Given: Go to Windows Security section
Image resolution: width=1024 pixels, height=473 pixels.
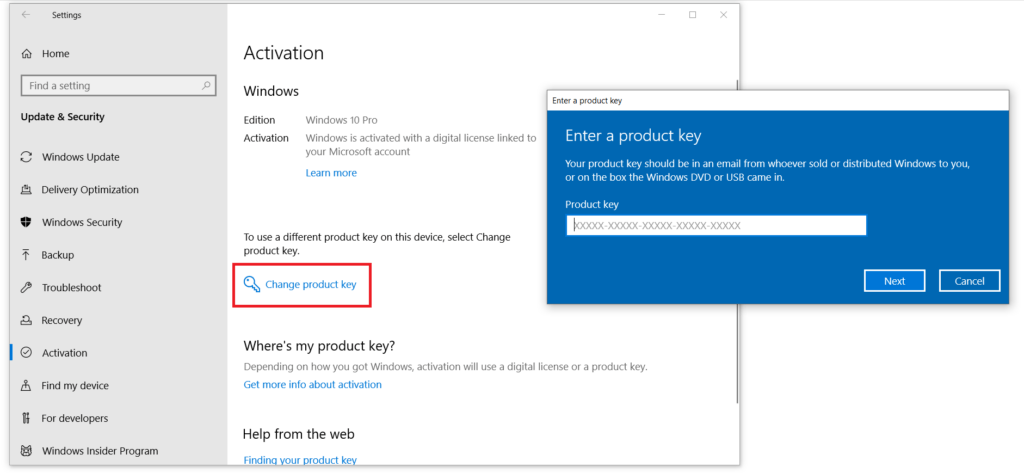Looking at the screenshot, I should coord(82,222).
